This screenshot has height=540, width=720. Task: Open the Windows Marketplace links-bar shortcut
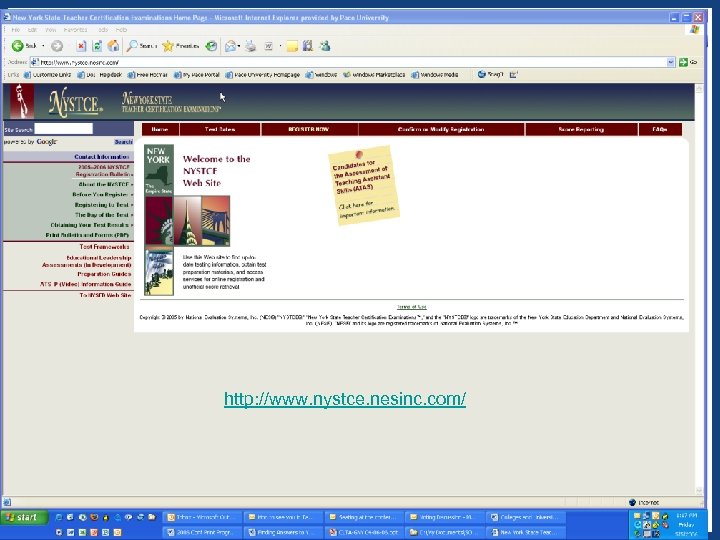point(374,74)
